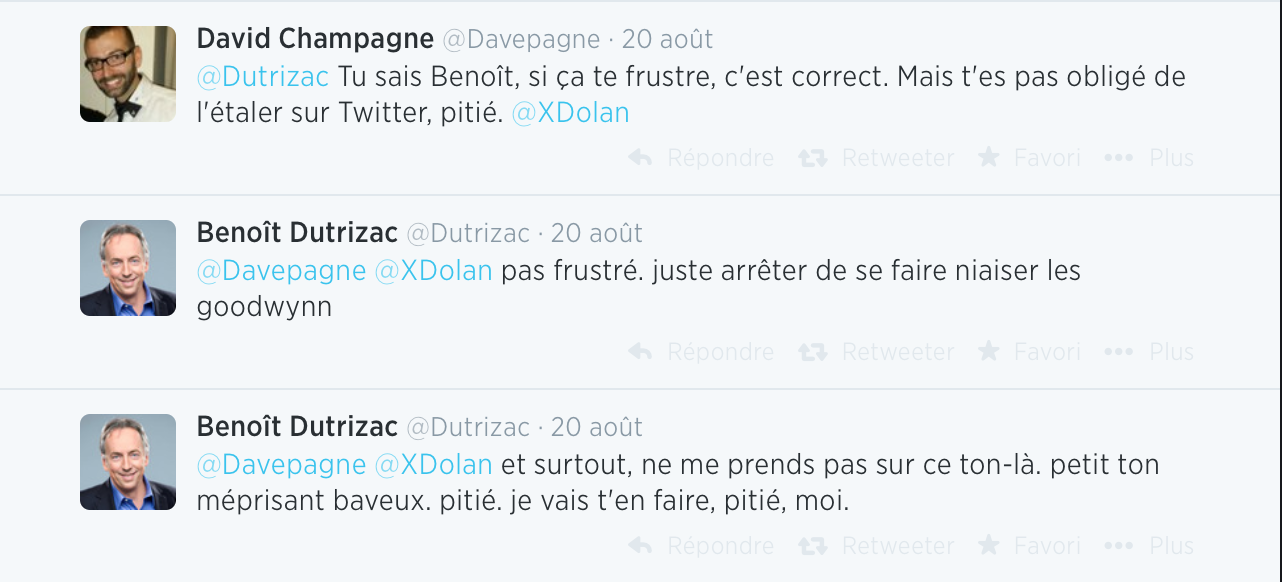Click retweet icon on the 'petit ton méprisant' tweet
This screenshot has height=582, width=1282.
[813, 546]
